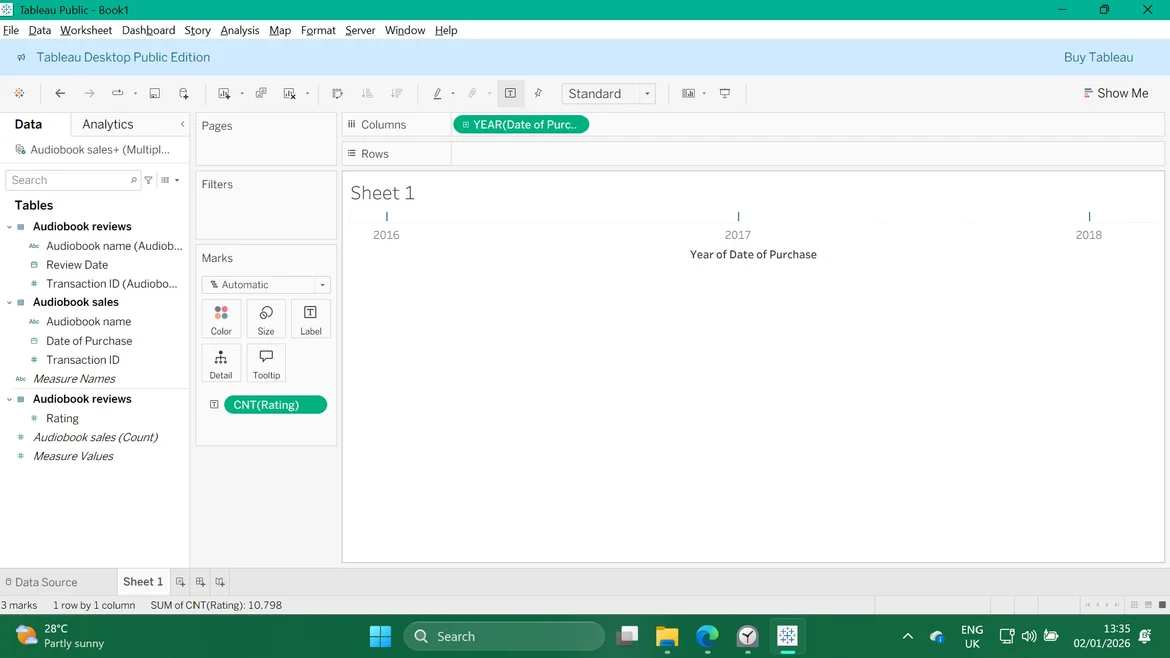This screenshot has width=1170, height=658.
Task: Click the Swap Rows and Columns icon
Action: [x=337, y=93]
